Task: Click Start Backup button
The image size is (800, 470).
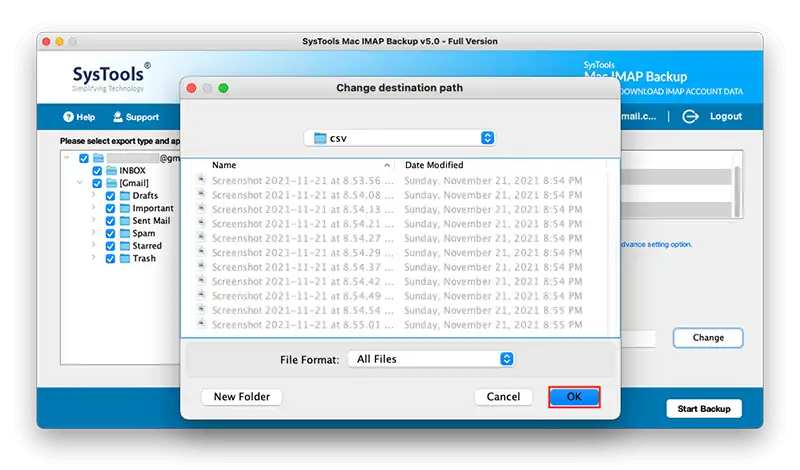Action: (704, 409)
